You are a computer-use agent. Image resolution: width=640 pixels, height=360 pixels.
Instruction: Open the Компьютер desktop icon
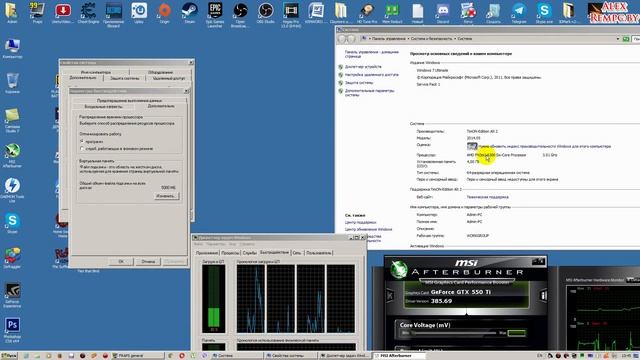12,48
